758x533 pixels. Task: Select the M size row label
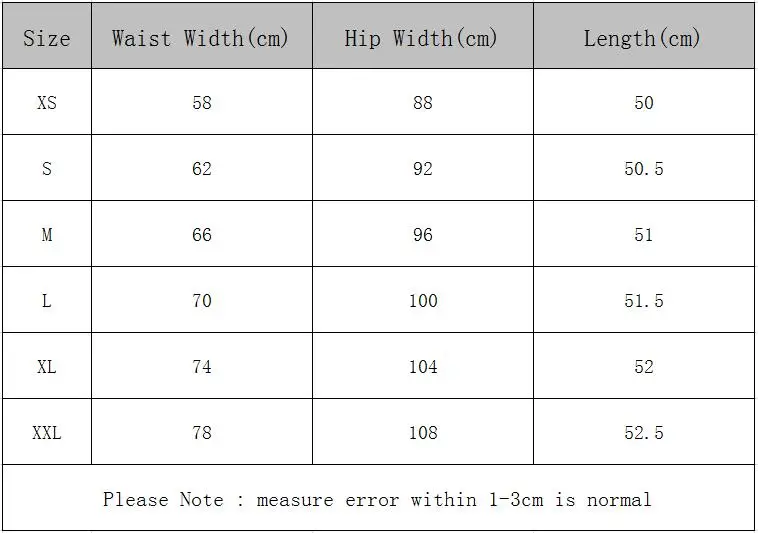pos(47,235)
